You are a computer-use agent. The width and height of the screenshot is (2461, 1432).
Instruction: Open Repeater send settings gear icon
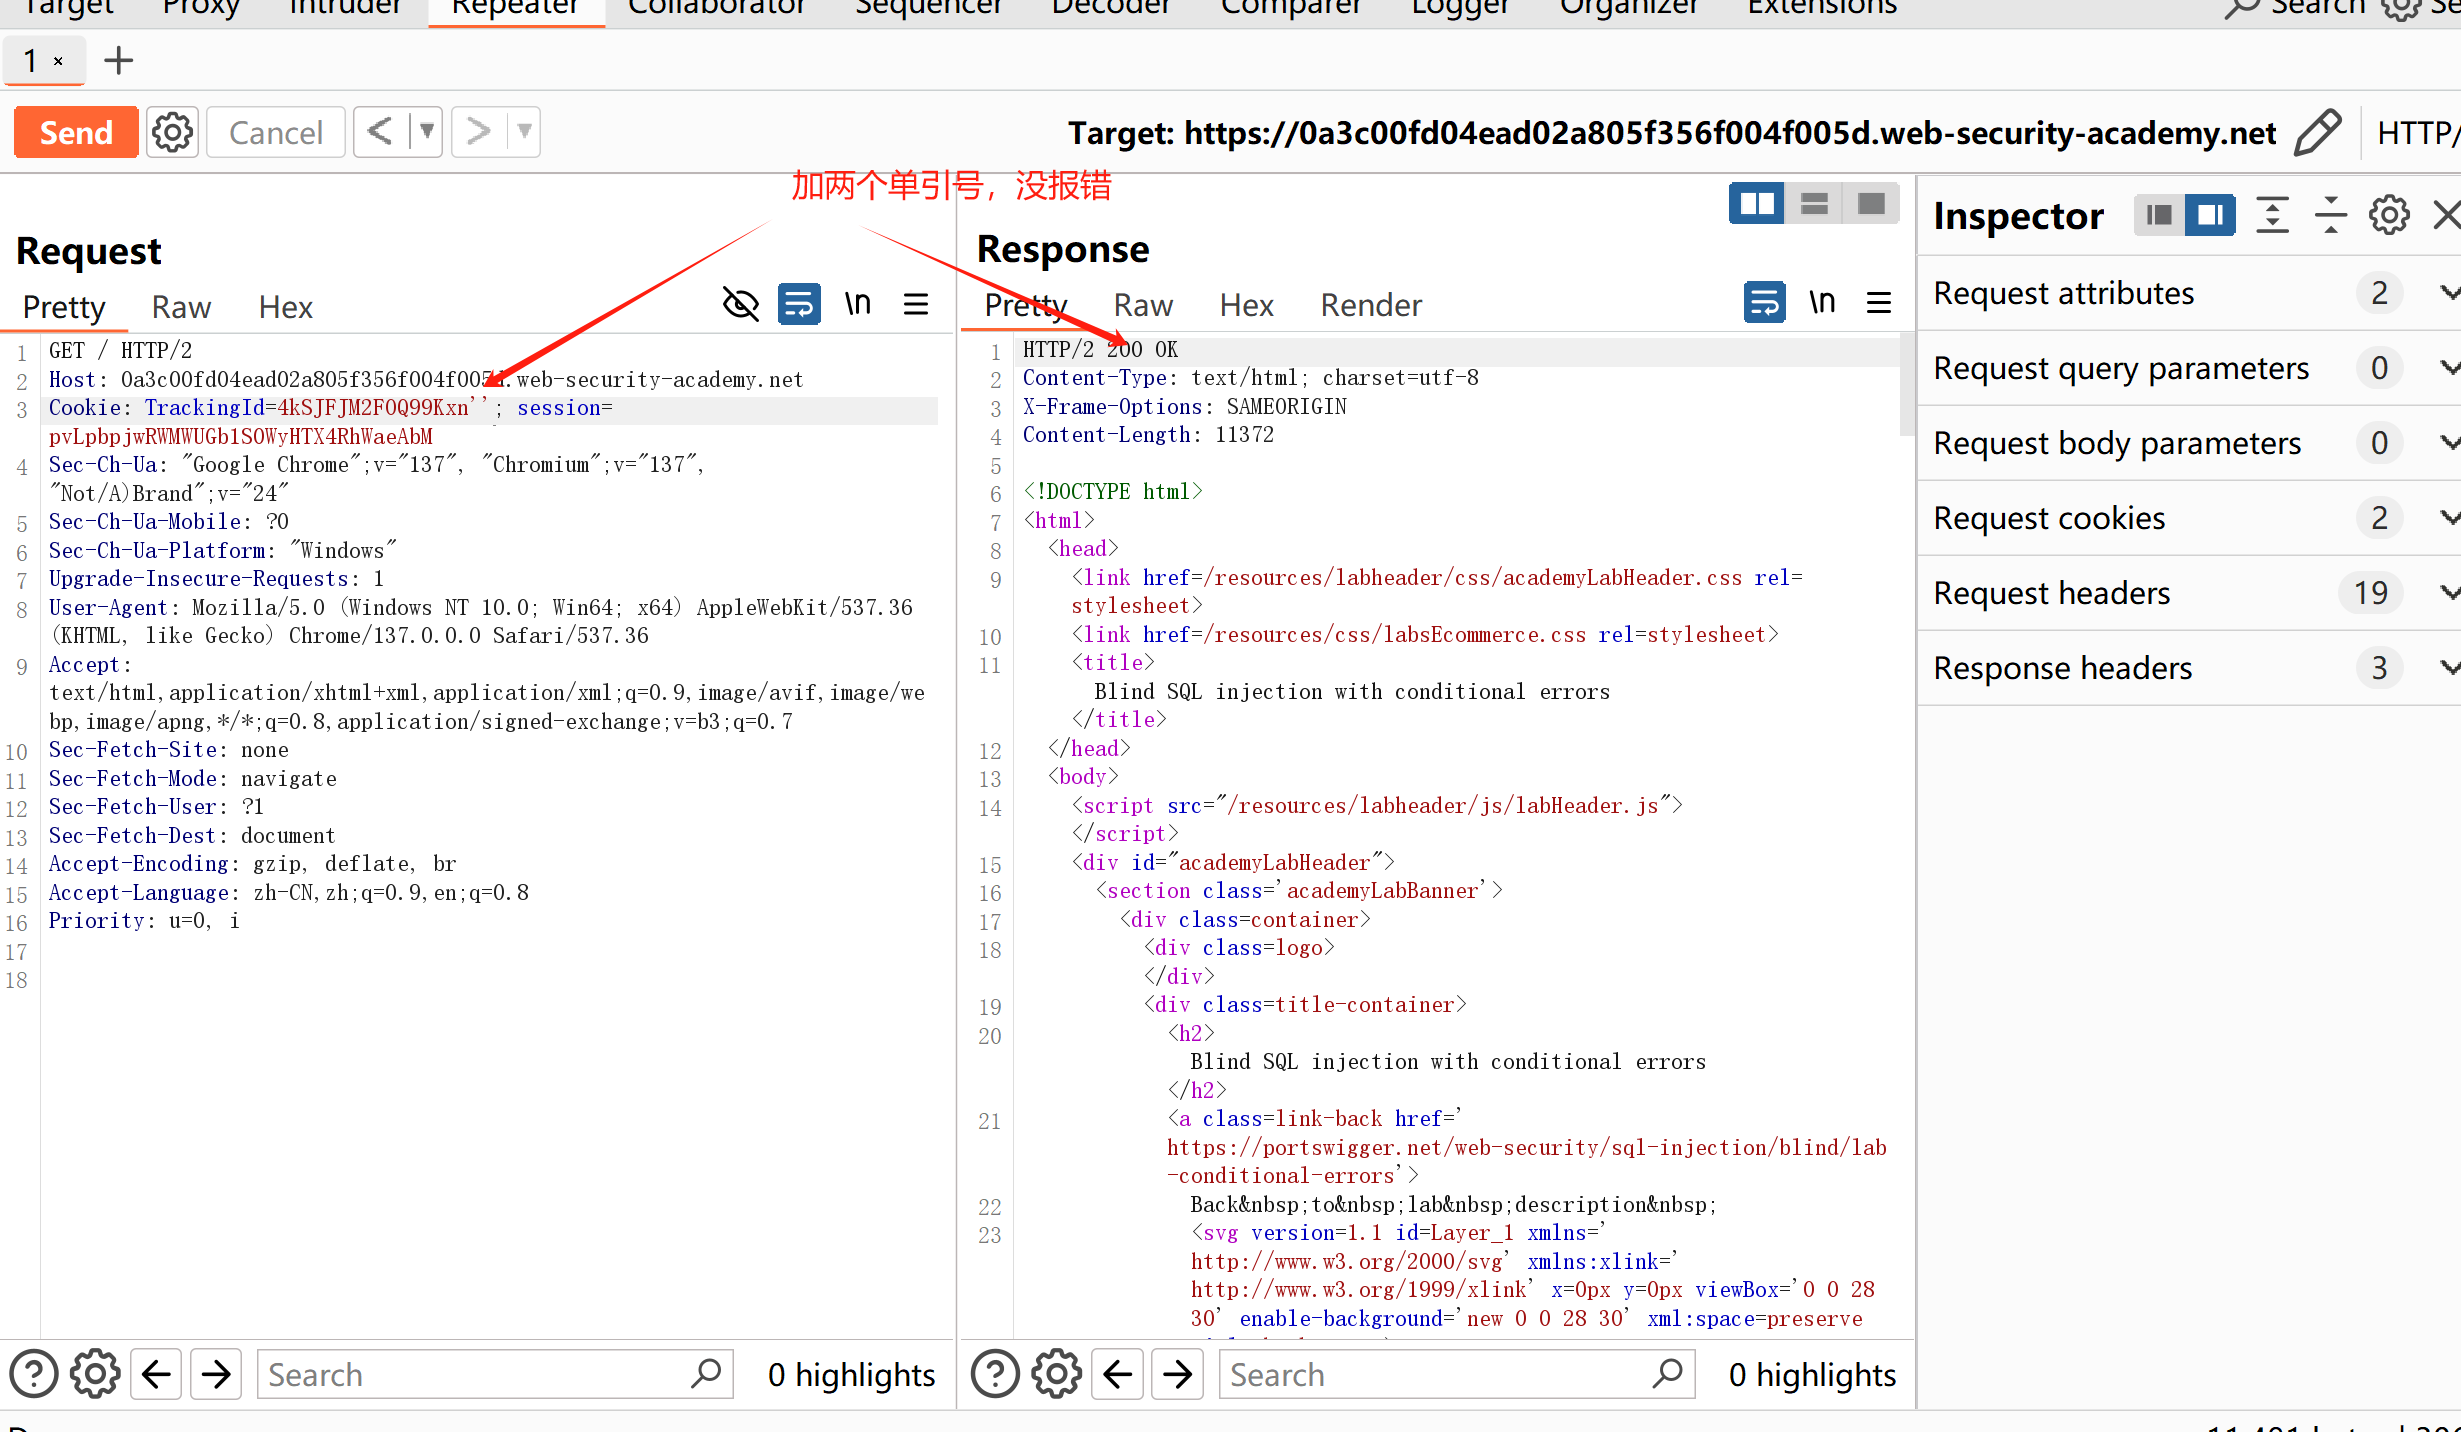coord(172,133)
